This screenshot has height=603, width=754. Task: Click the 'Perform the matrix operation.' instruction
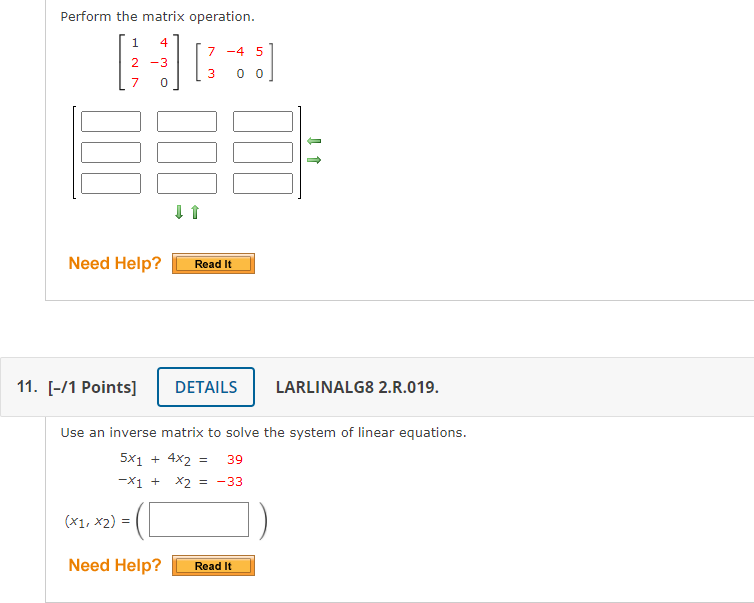click(x=158, y=17)
